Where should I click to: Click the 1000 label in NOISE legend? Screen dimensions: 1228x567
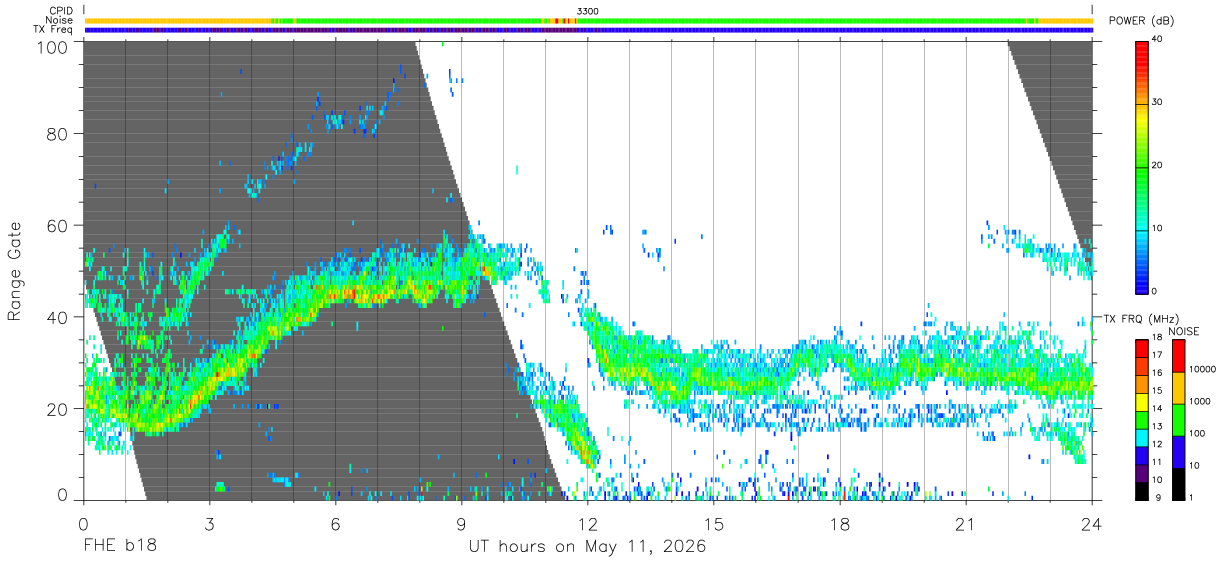(1199, 402)
